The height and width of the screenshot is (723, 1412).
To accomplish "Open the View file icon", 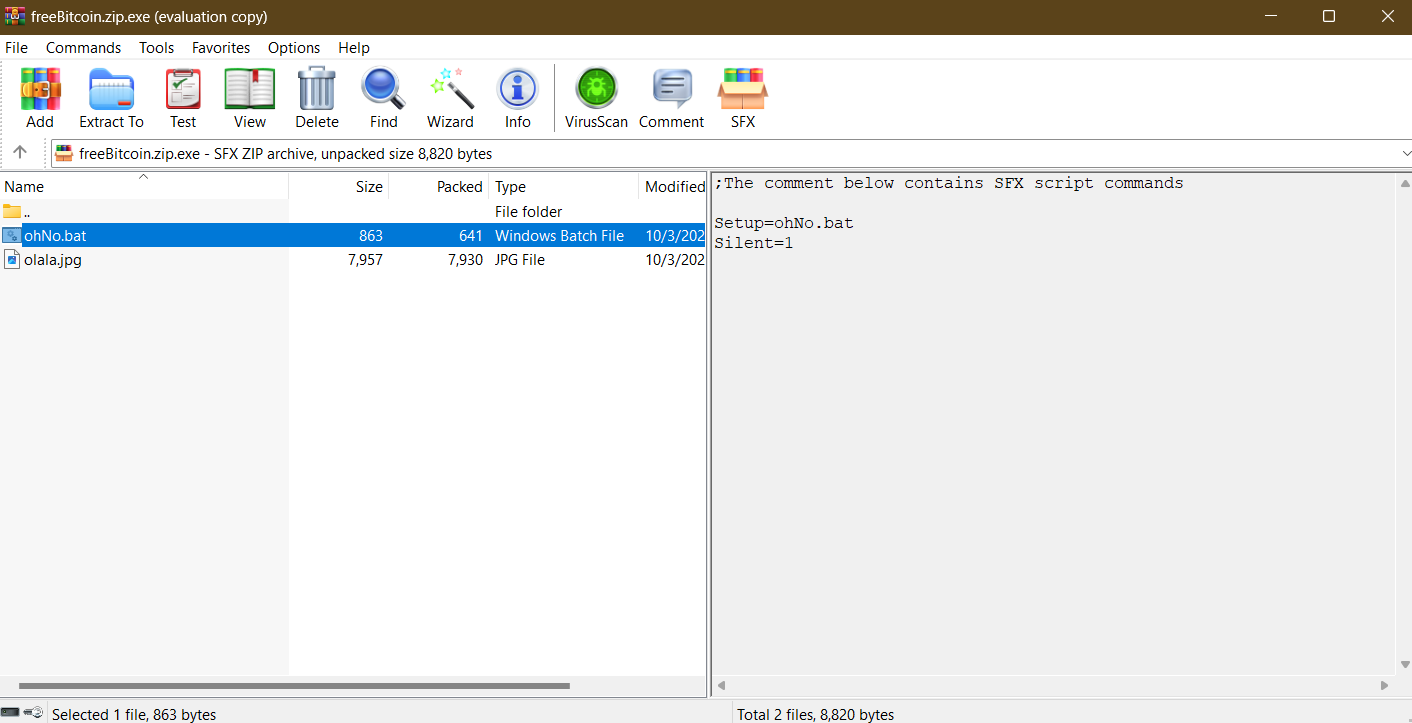I will coord(248,97).
